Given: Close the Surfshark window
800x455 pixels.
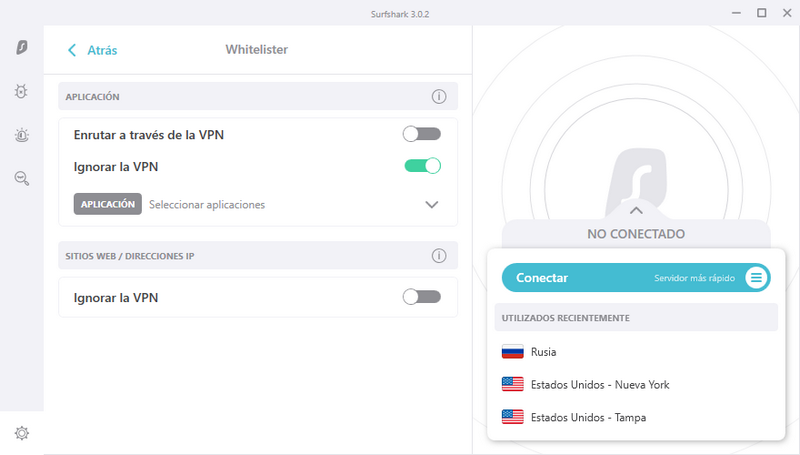Looking at the screenshot, I should pyautogui.click(x=787, y=13).
